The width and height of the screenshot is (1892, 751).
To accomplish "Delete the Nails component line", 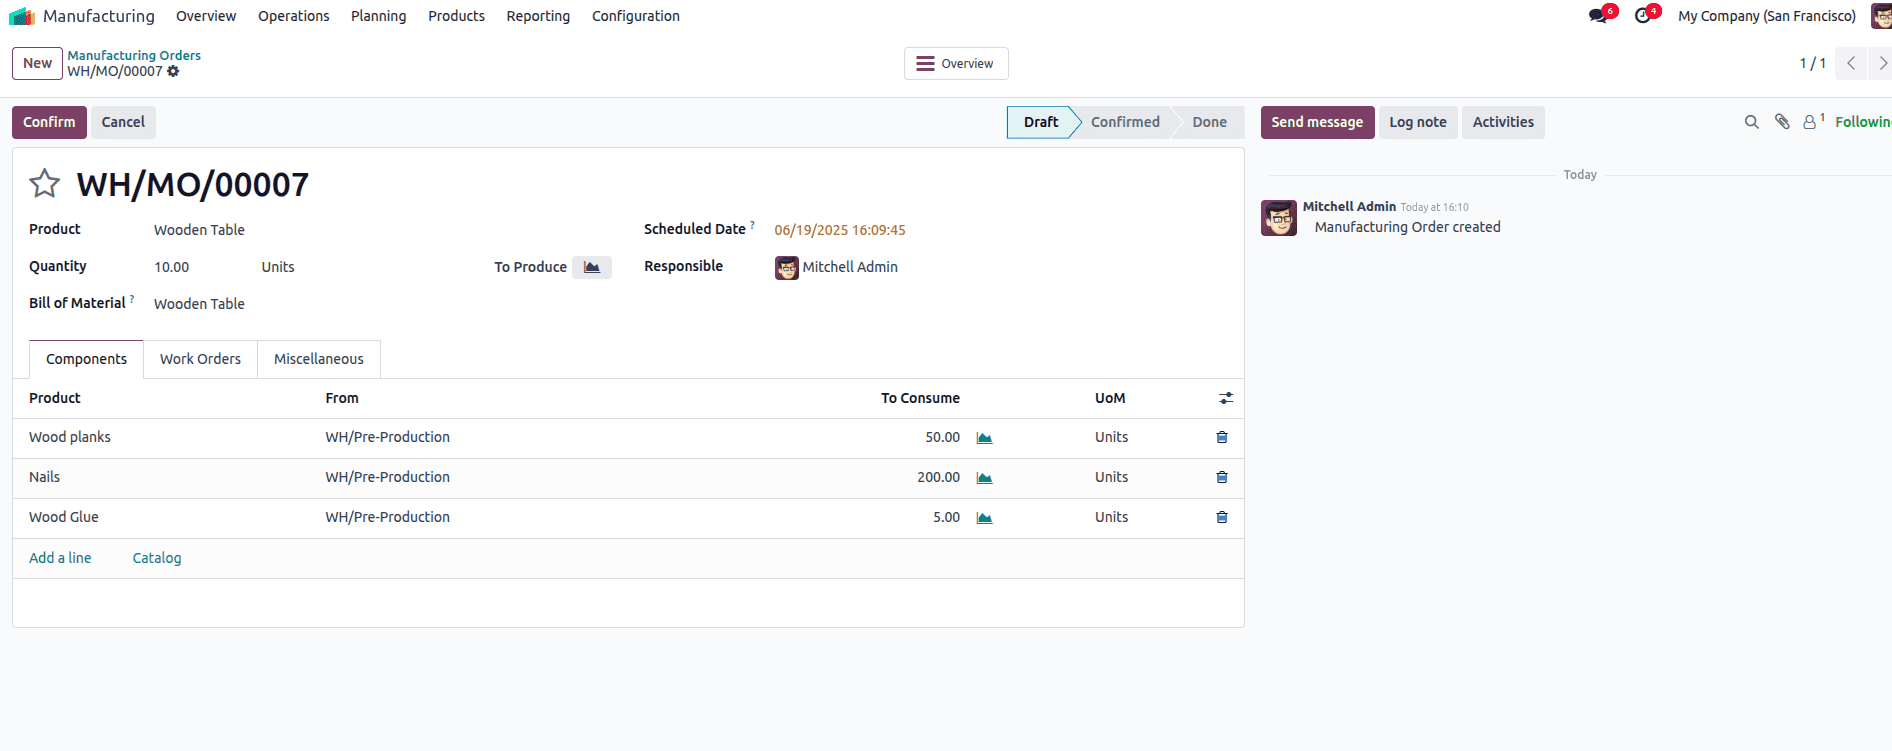I will coord(1222,477).
